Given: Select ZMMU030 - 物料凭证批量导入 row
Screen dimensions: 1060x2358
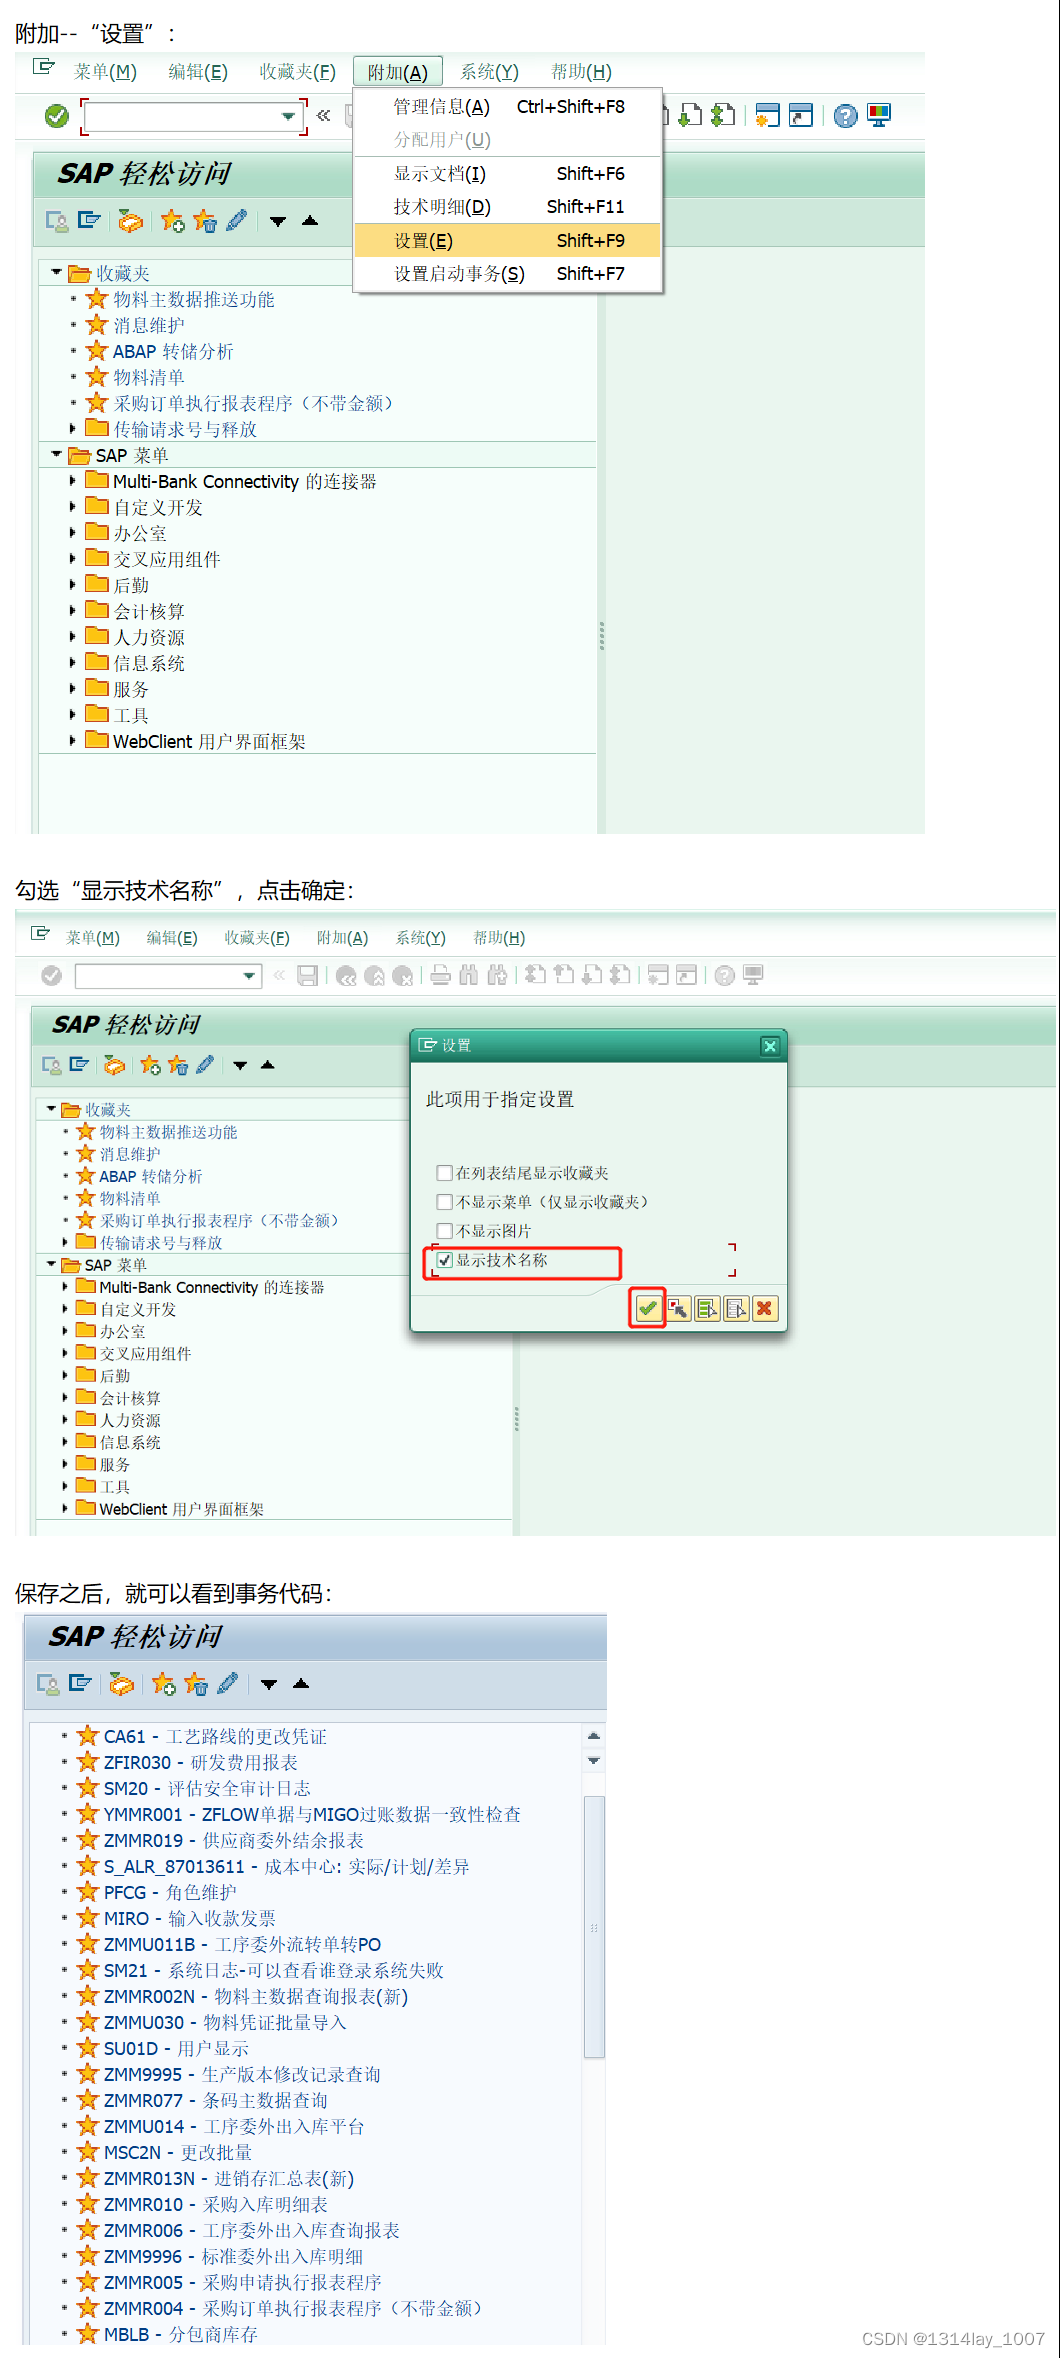Looking at the screenshot, I should 225,2023.
